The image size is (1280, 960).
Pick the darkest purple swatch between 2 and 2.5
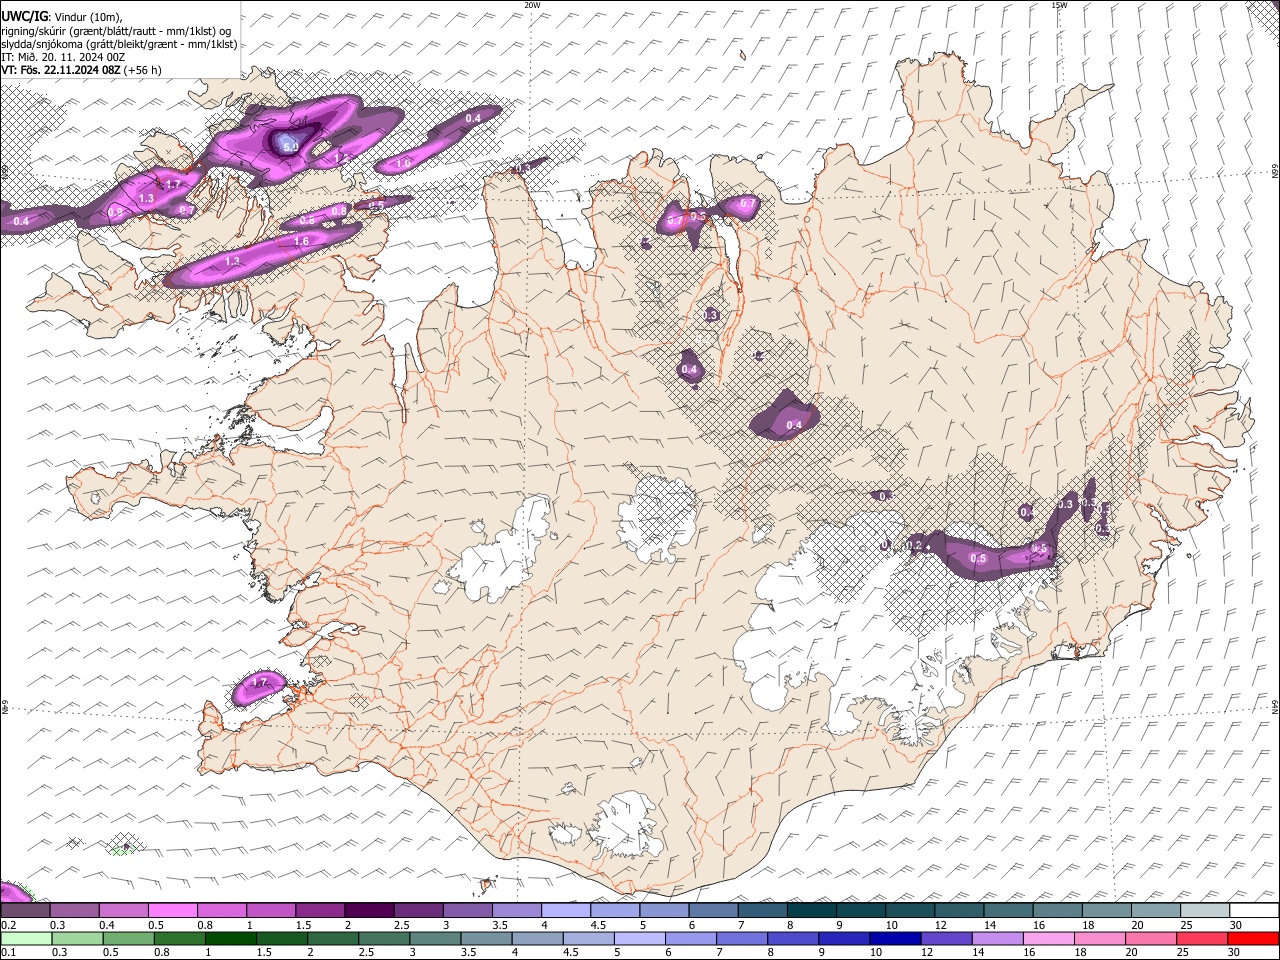pyautogui.click(x=369, y=910)
